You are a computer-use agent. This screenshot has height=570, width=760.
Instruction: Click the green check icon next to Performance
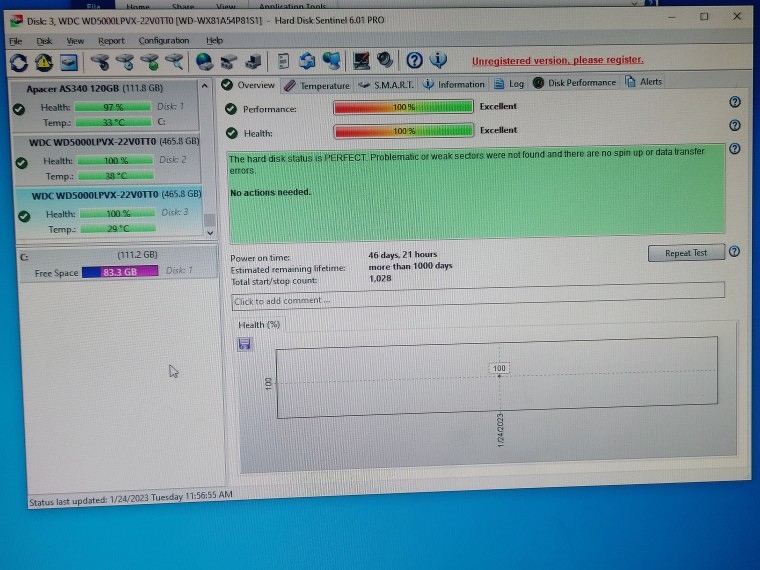click(x=231, y=109)
